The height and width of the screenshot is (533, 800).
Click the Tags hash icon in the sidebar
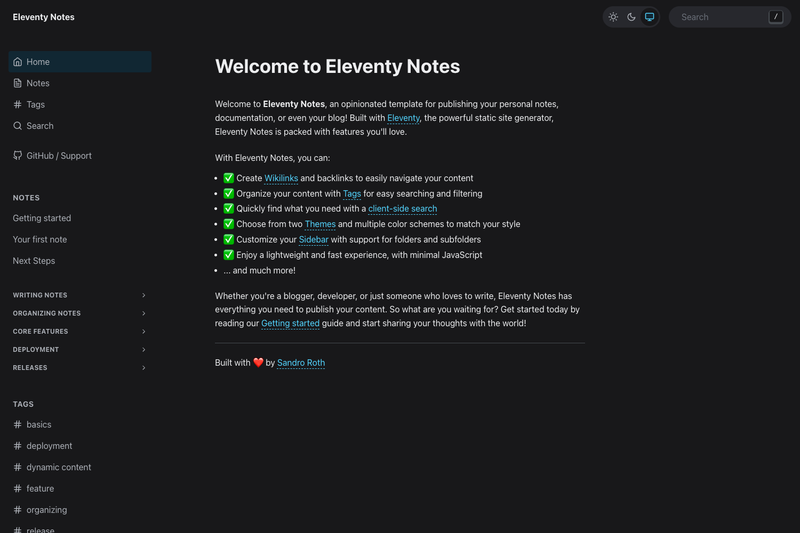(17, 105)
